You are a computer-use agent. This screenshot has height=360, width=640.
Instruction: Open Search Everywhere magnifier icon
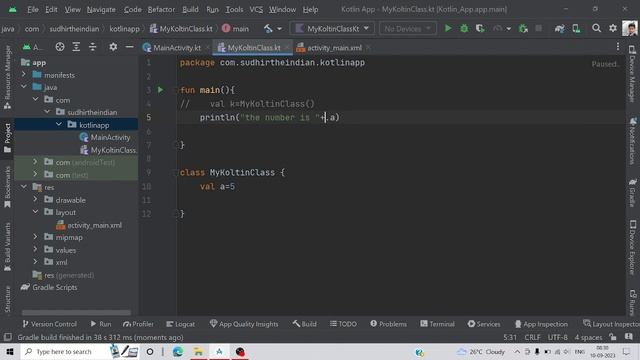point(596,28)
